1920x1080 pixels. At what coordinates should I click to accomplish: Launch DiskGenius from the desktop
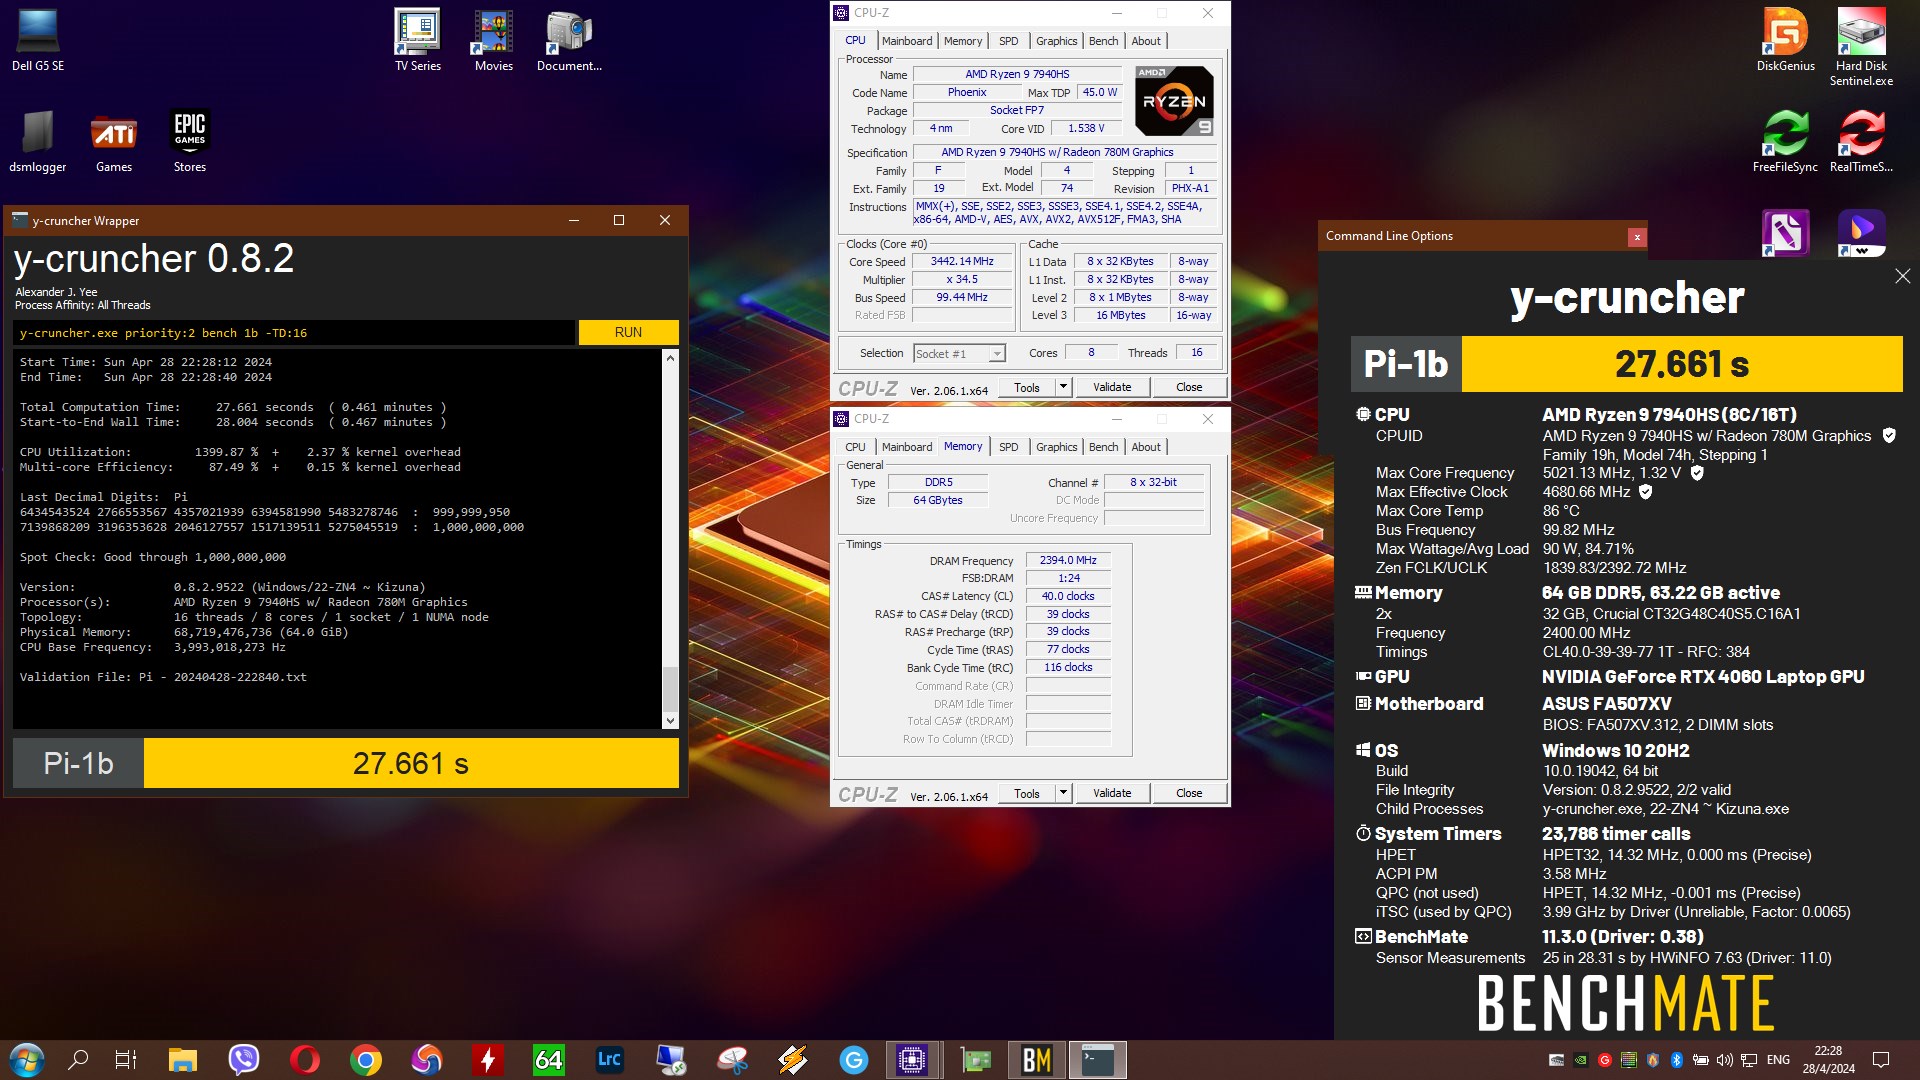[x=1785, y=41]
